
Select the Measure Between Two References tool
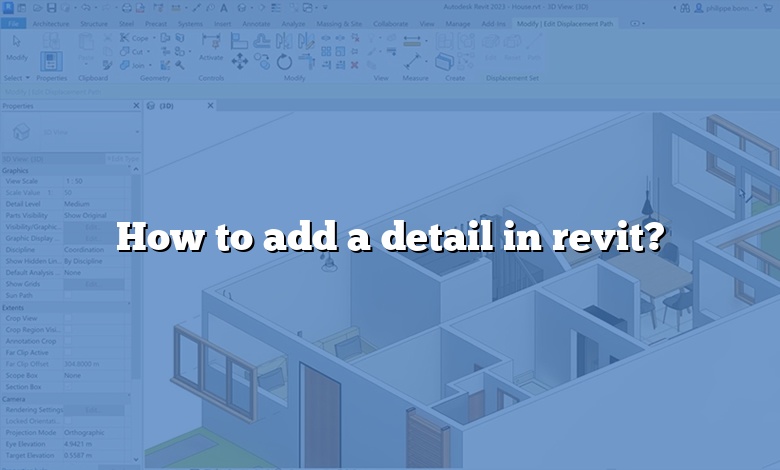(412, 62)
